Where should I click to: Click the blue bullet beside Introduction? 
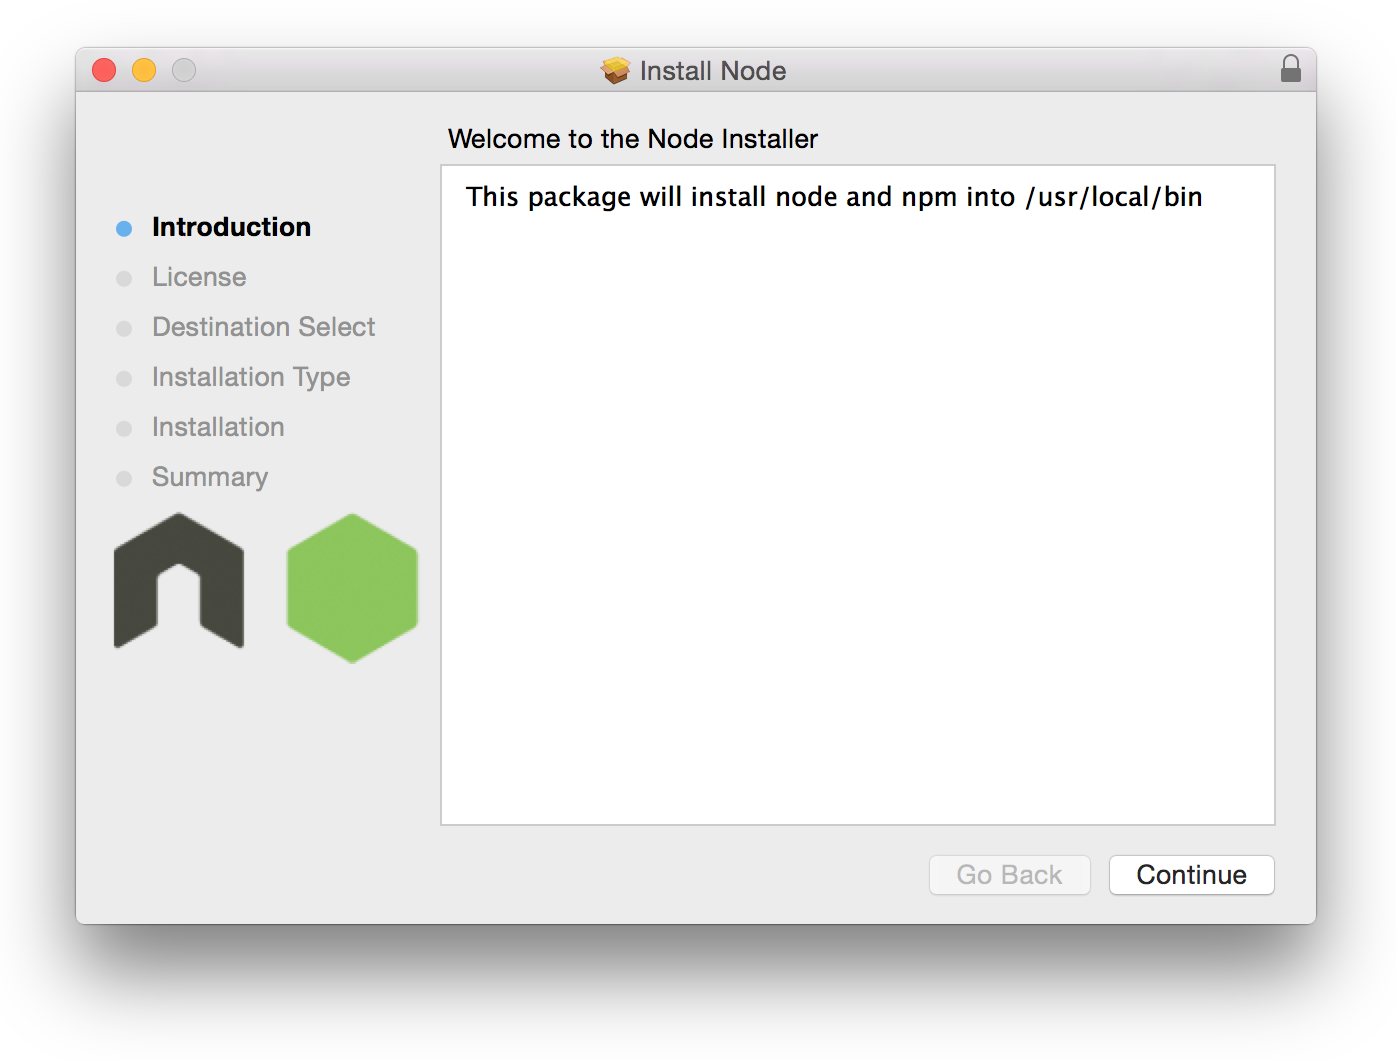click(x=124, y=229)
